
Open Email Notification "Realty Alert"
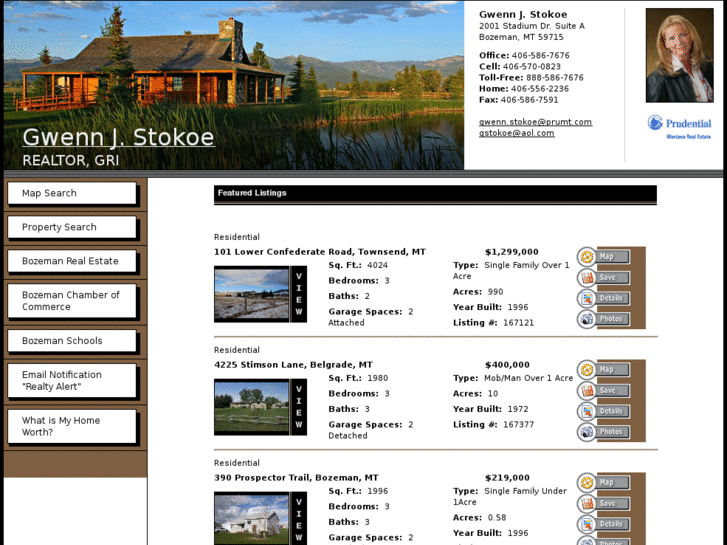coord(72,380)
